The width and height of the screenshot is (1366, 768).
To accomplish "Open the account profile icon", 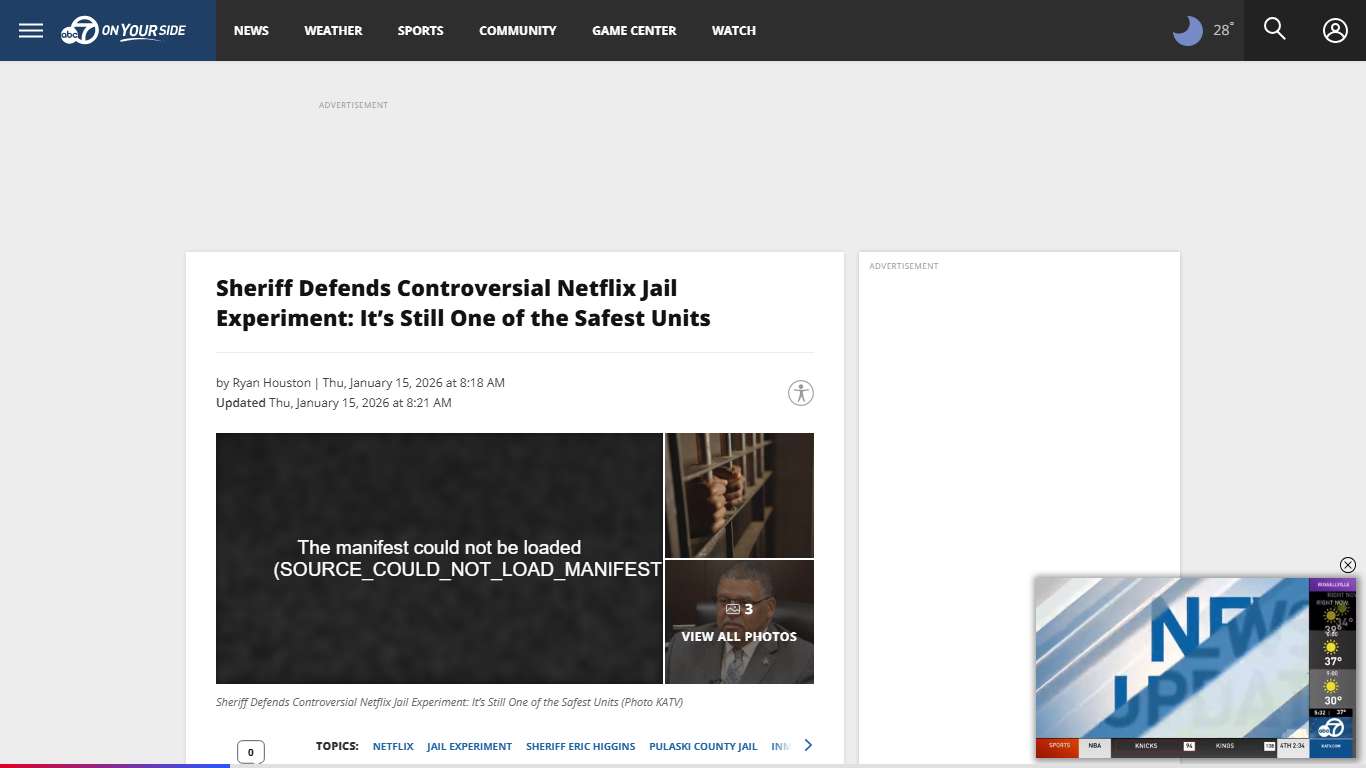I will (1335, 30).
